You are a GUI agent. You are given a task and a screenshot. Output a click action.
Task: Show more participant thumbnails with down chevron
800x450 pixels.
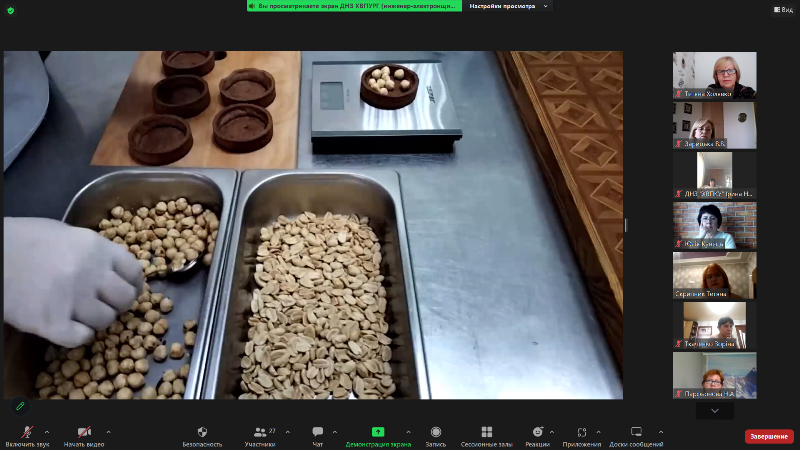[715, 411]
